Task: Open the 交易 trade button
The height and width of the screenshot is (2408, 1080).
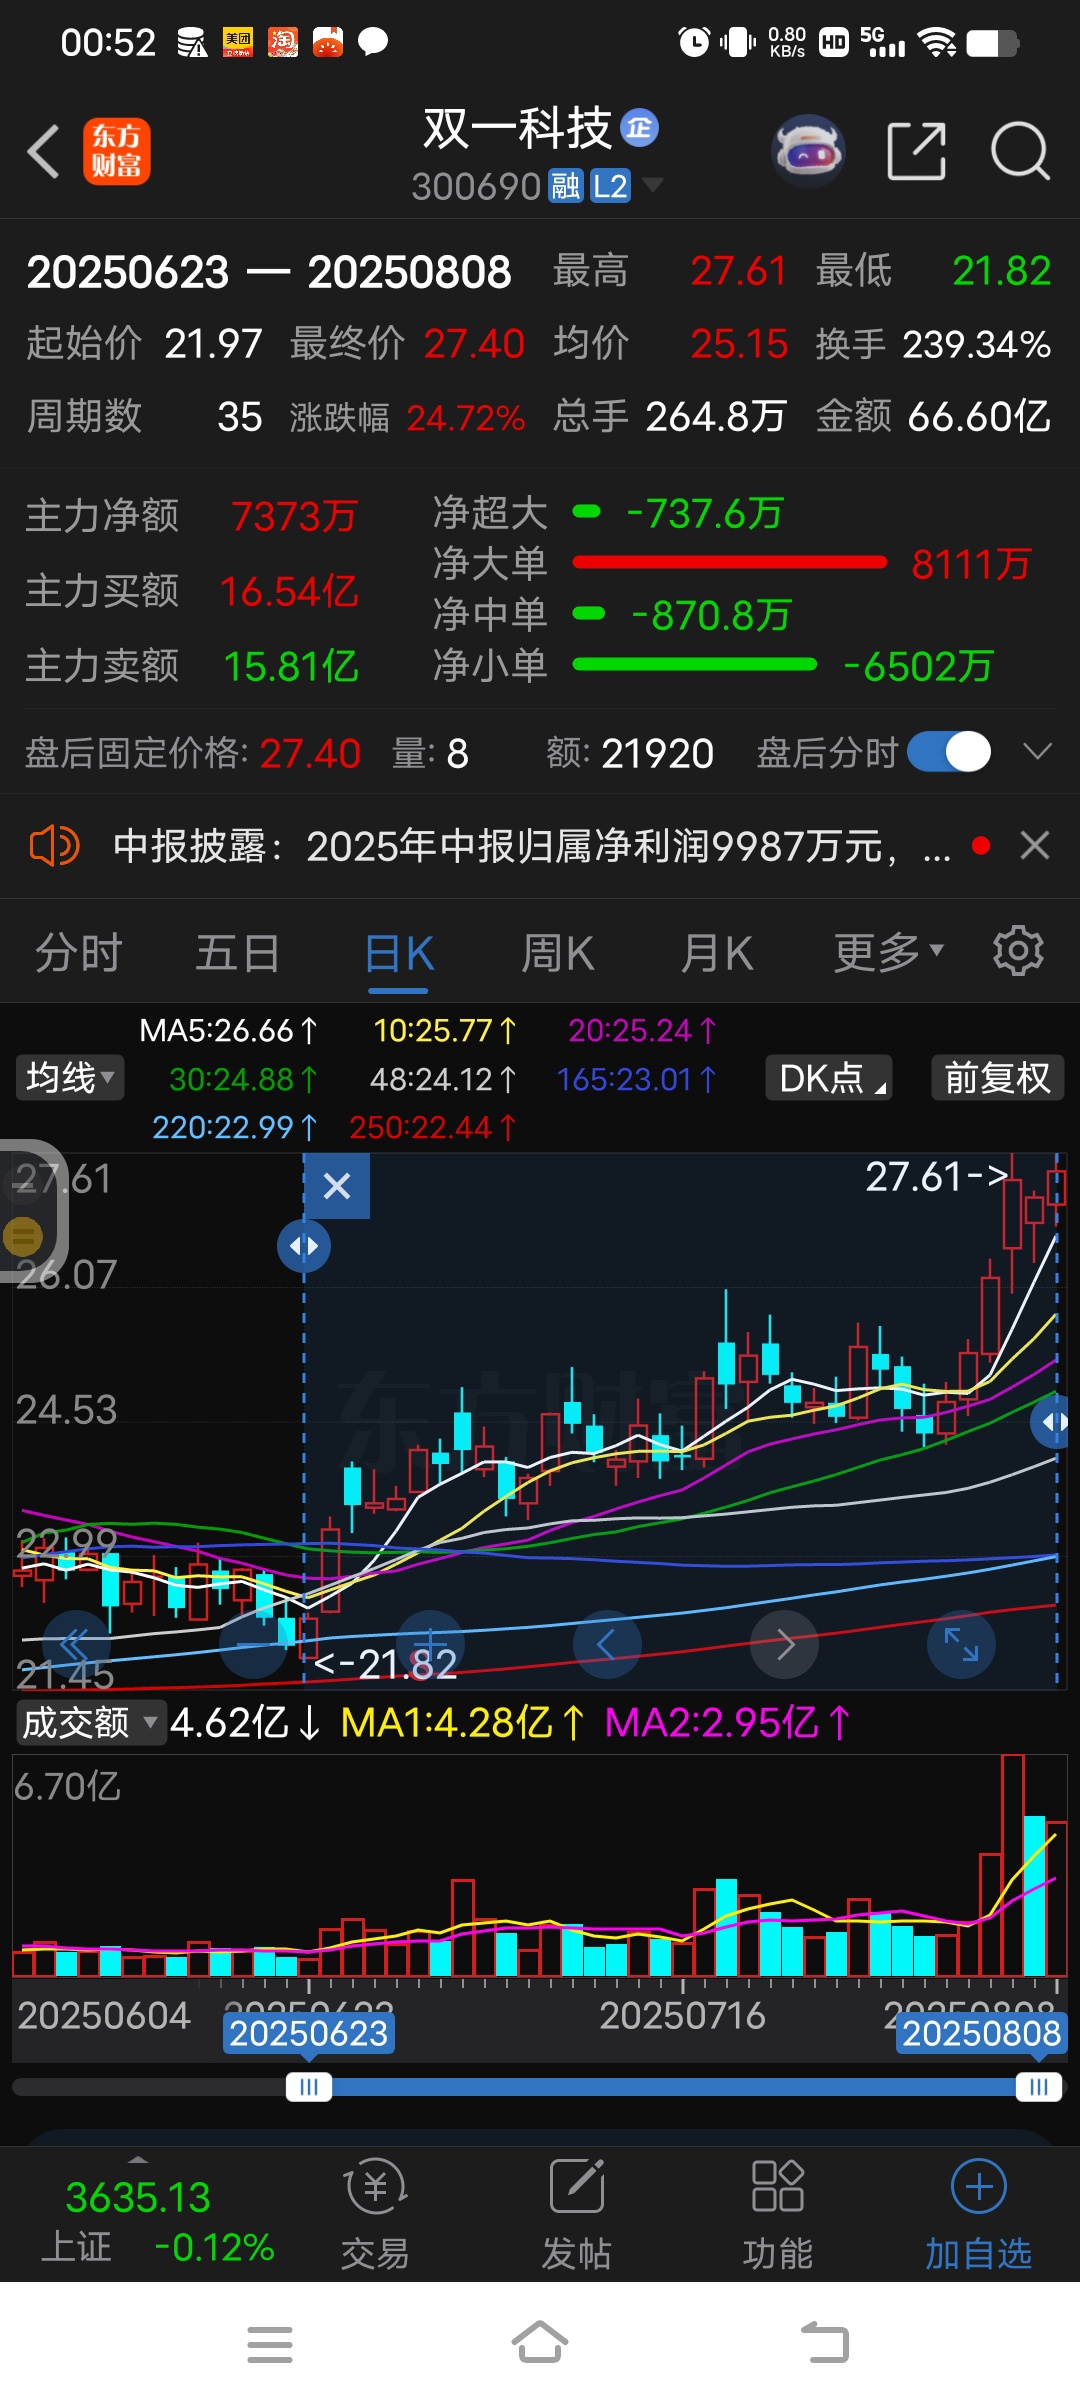Action: point(376,2215)
